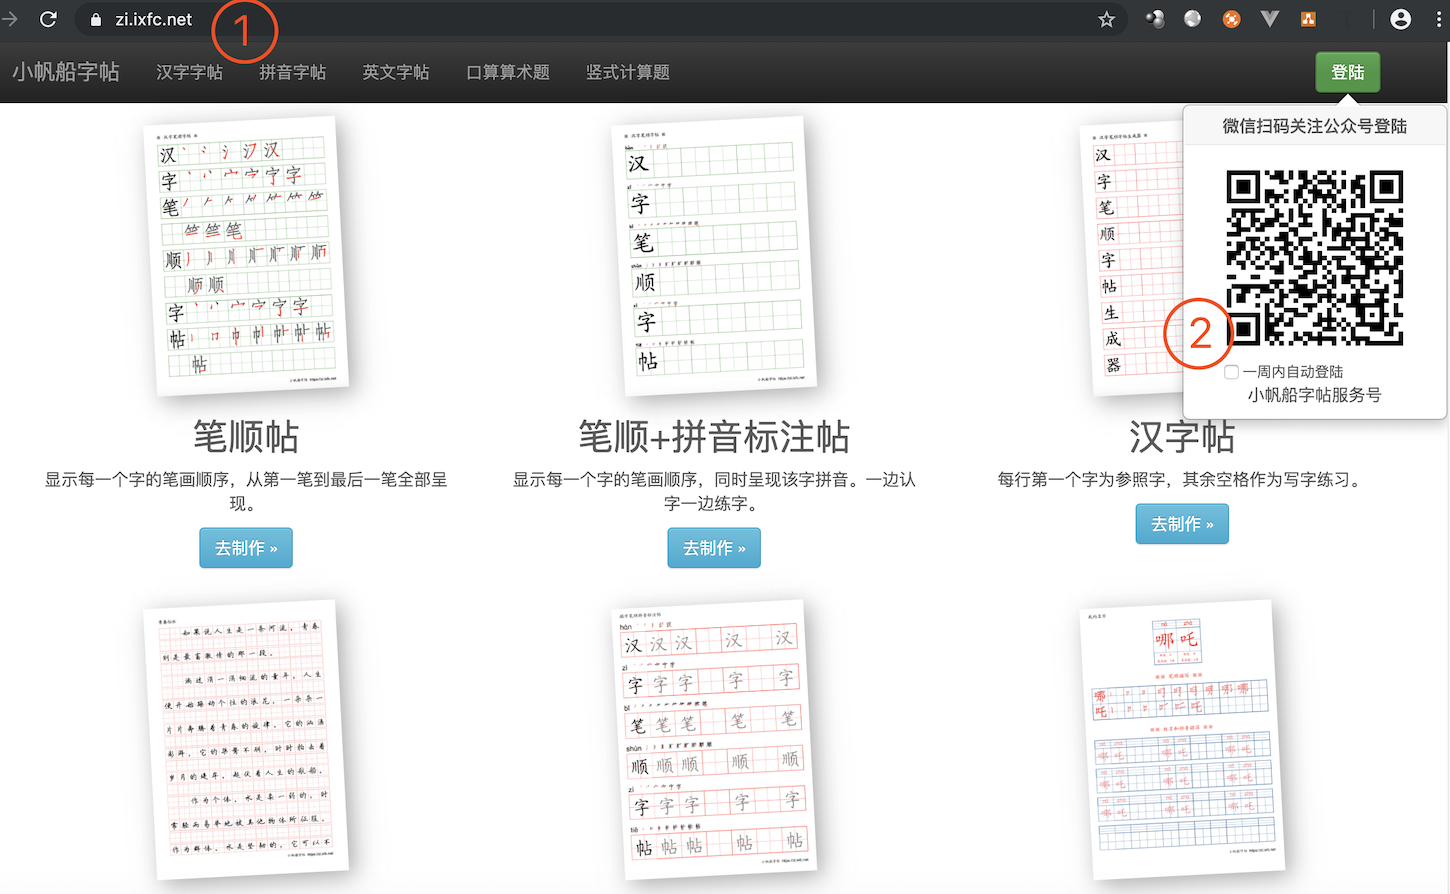
Task: Select the 口算算术题 nav item
Action: click(x=508, y=72)
